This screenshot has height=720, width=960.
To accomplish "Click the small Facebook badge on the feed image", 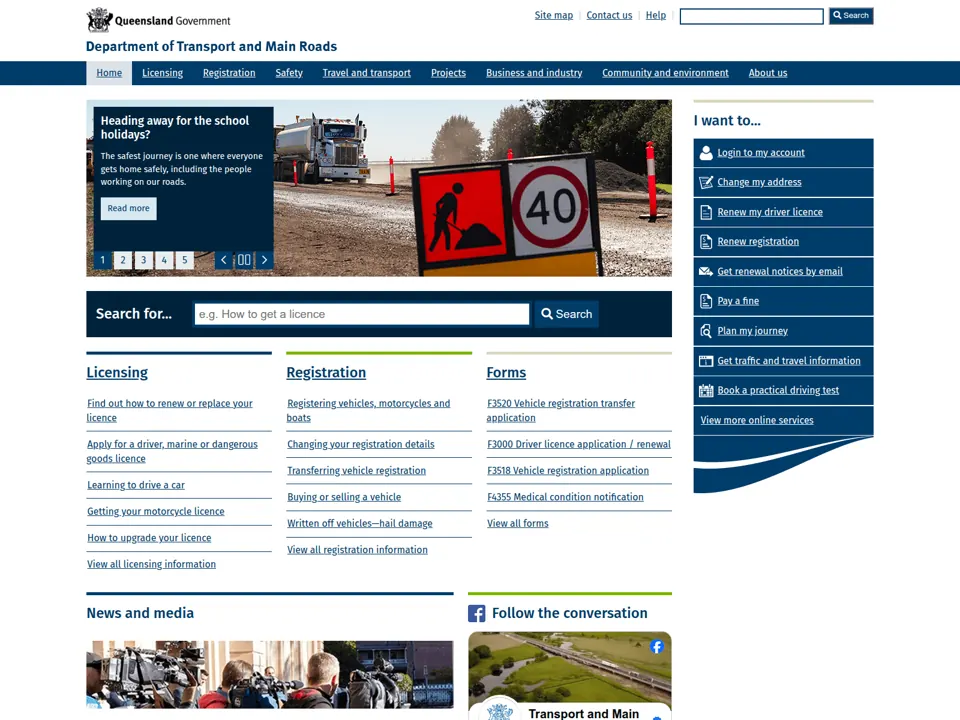I will (657, 647).
